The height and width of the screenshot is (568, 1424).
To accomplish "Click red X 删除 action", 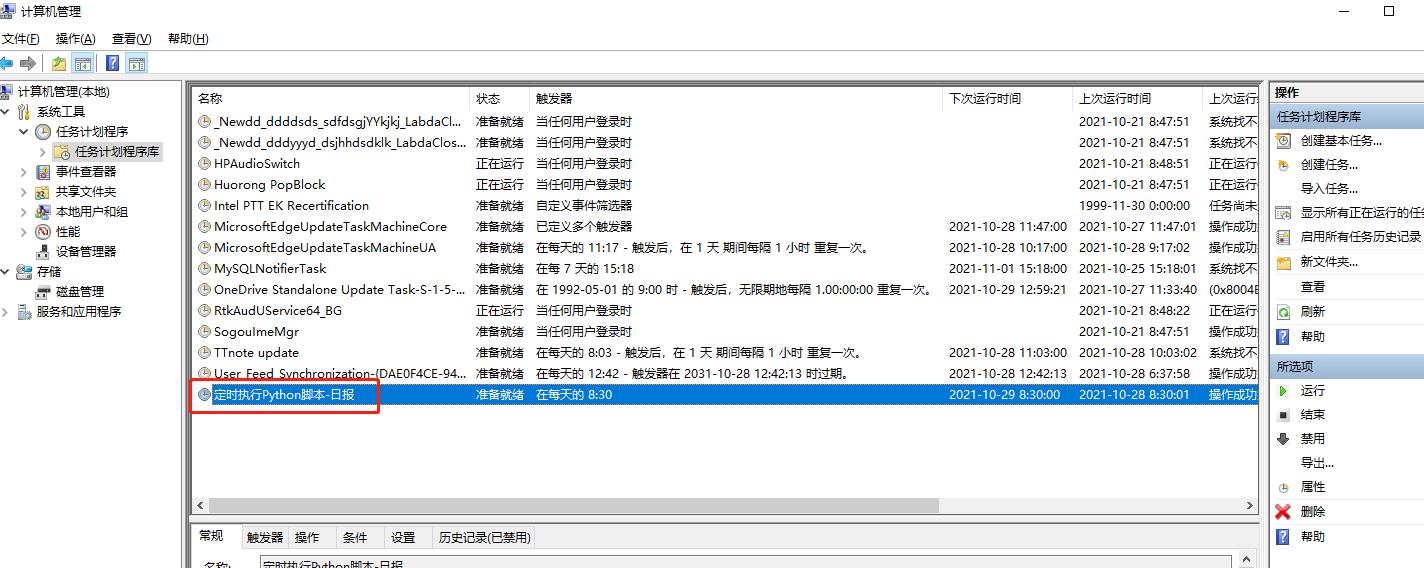I will (x=1312, y=512).
